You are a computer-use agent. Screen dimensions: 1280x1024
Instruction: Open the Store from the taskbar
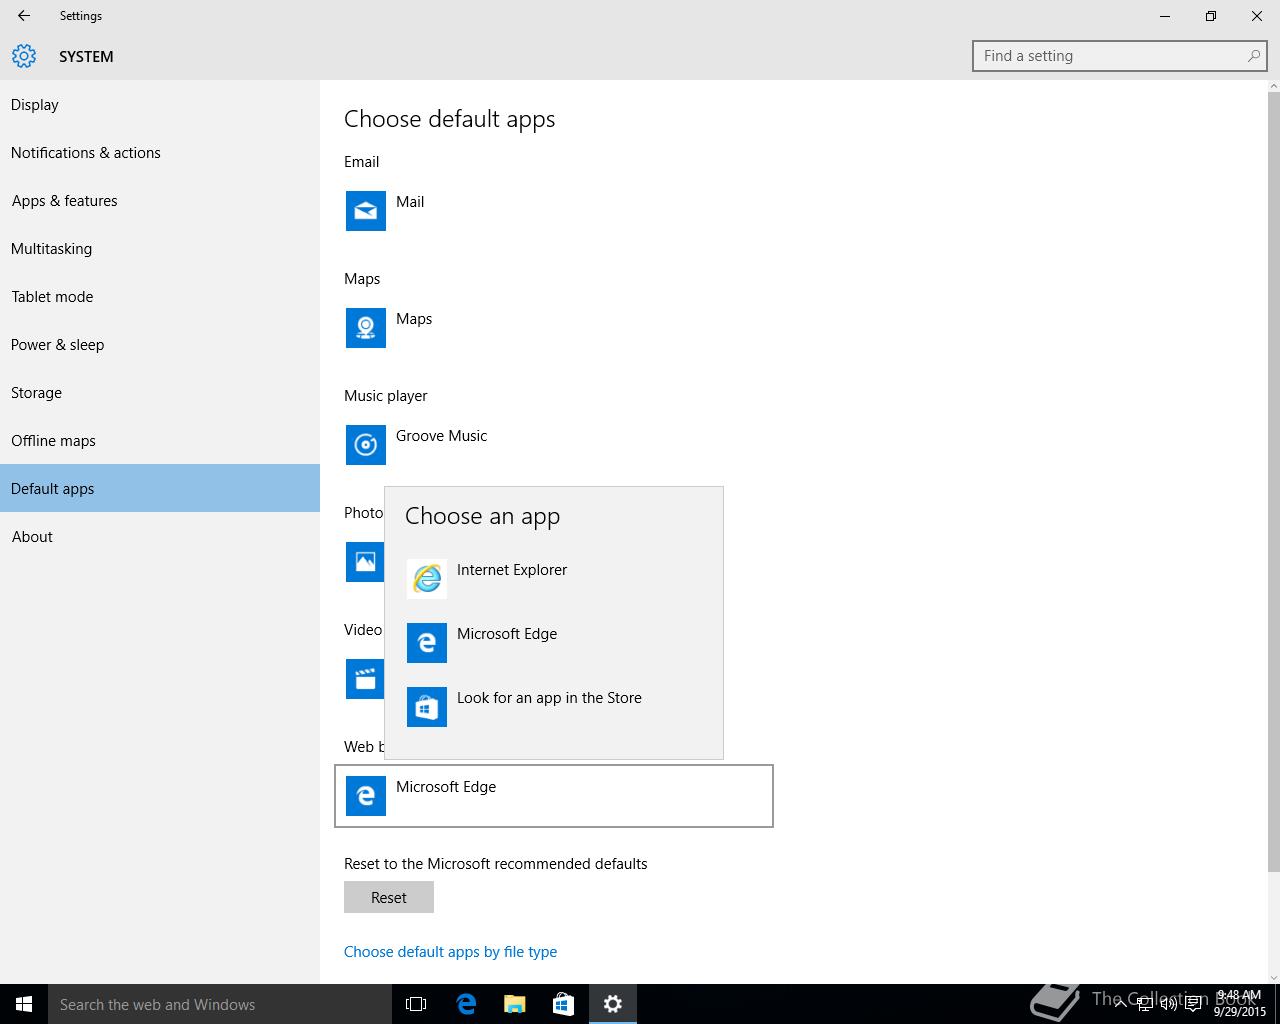(563, 1004)
